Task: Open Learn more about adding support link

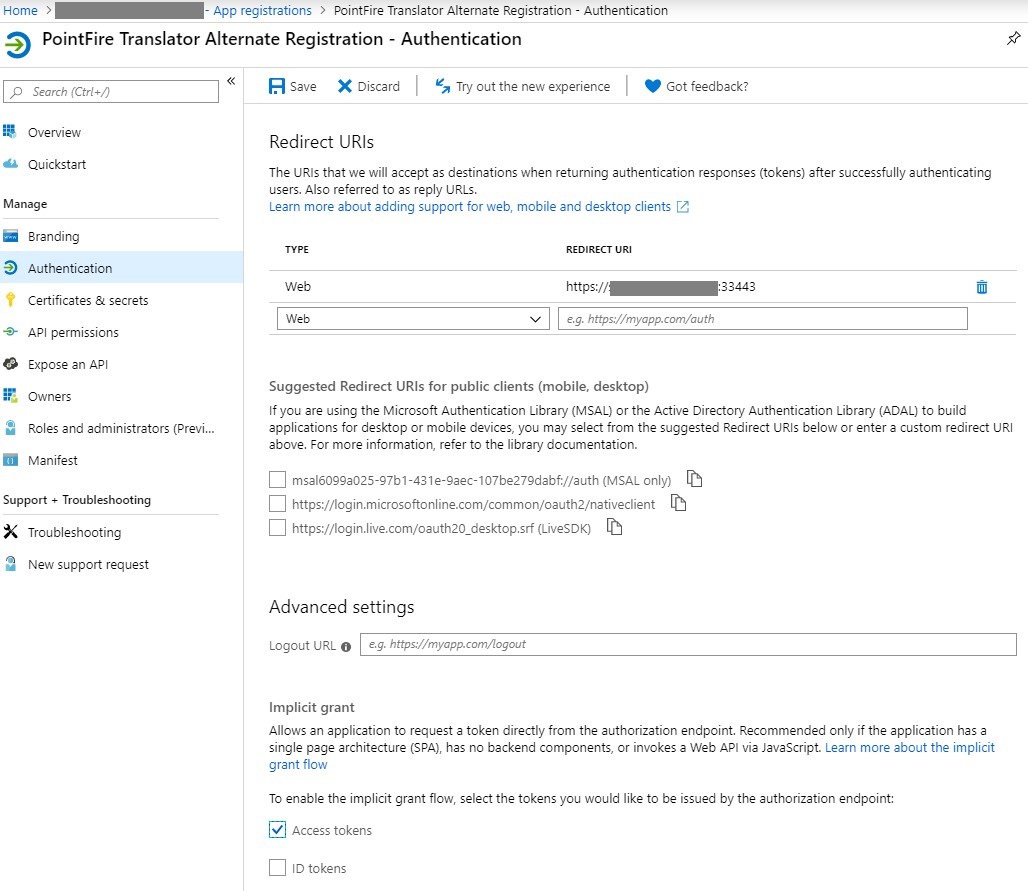Action: pos(470,207)
